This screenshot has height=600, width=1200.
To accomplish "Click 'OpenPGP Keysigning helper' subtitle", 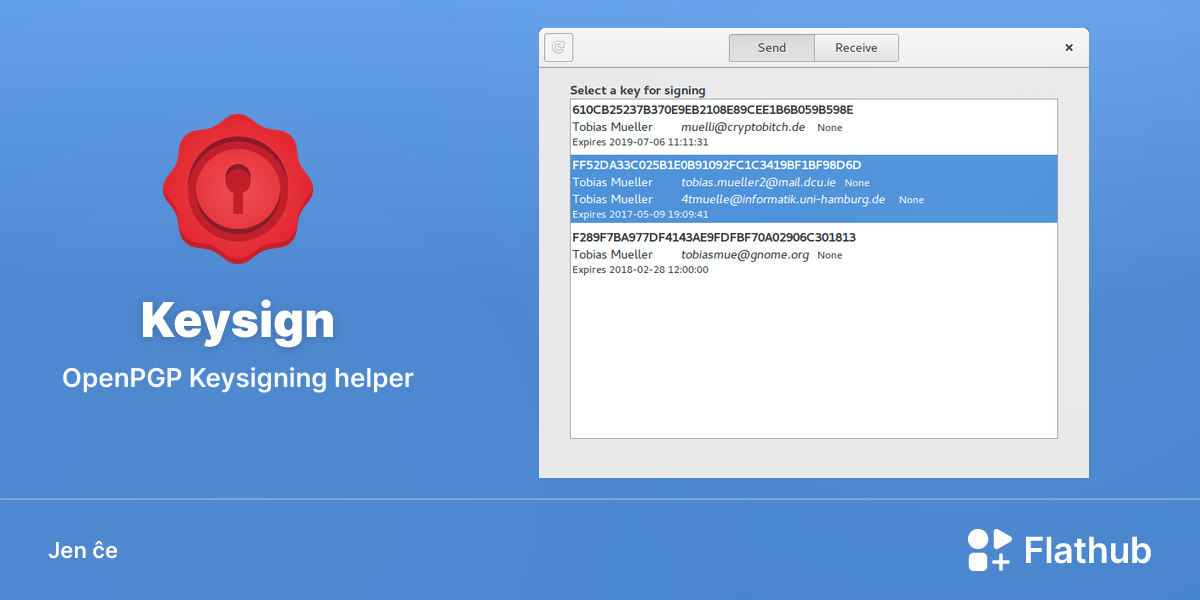I will pyautogui.click(x=238, y=379).
